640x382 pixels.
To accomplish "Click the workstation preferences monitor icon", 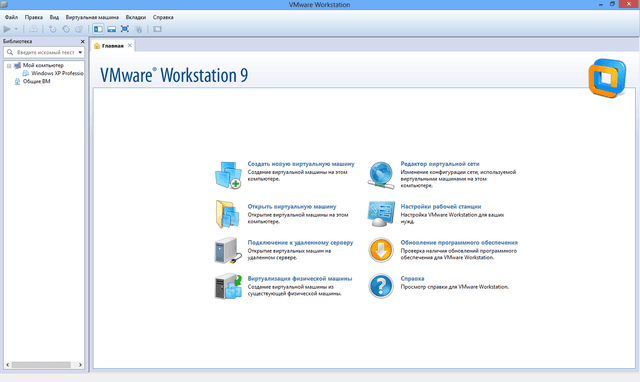I will [x=381, y=213].
